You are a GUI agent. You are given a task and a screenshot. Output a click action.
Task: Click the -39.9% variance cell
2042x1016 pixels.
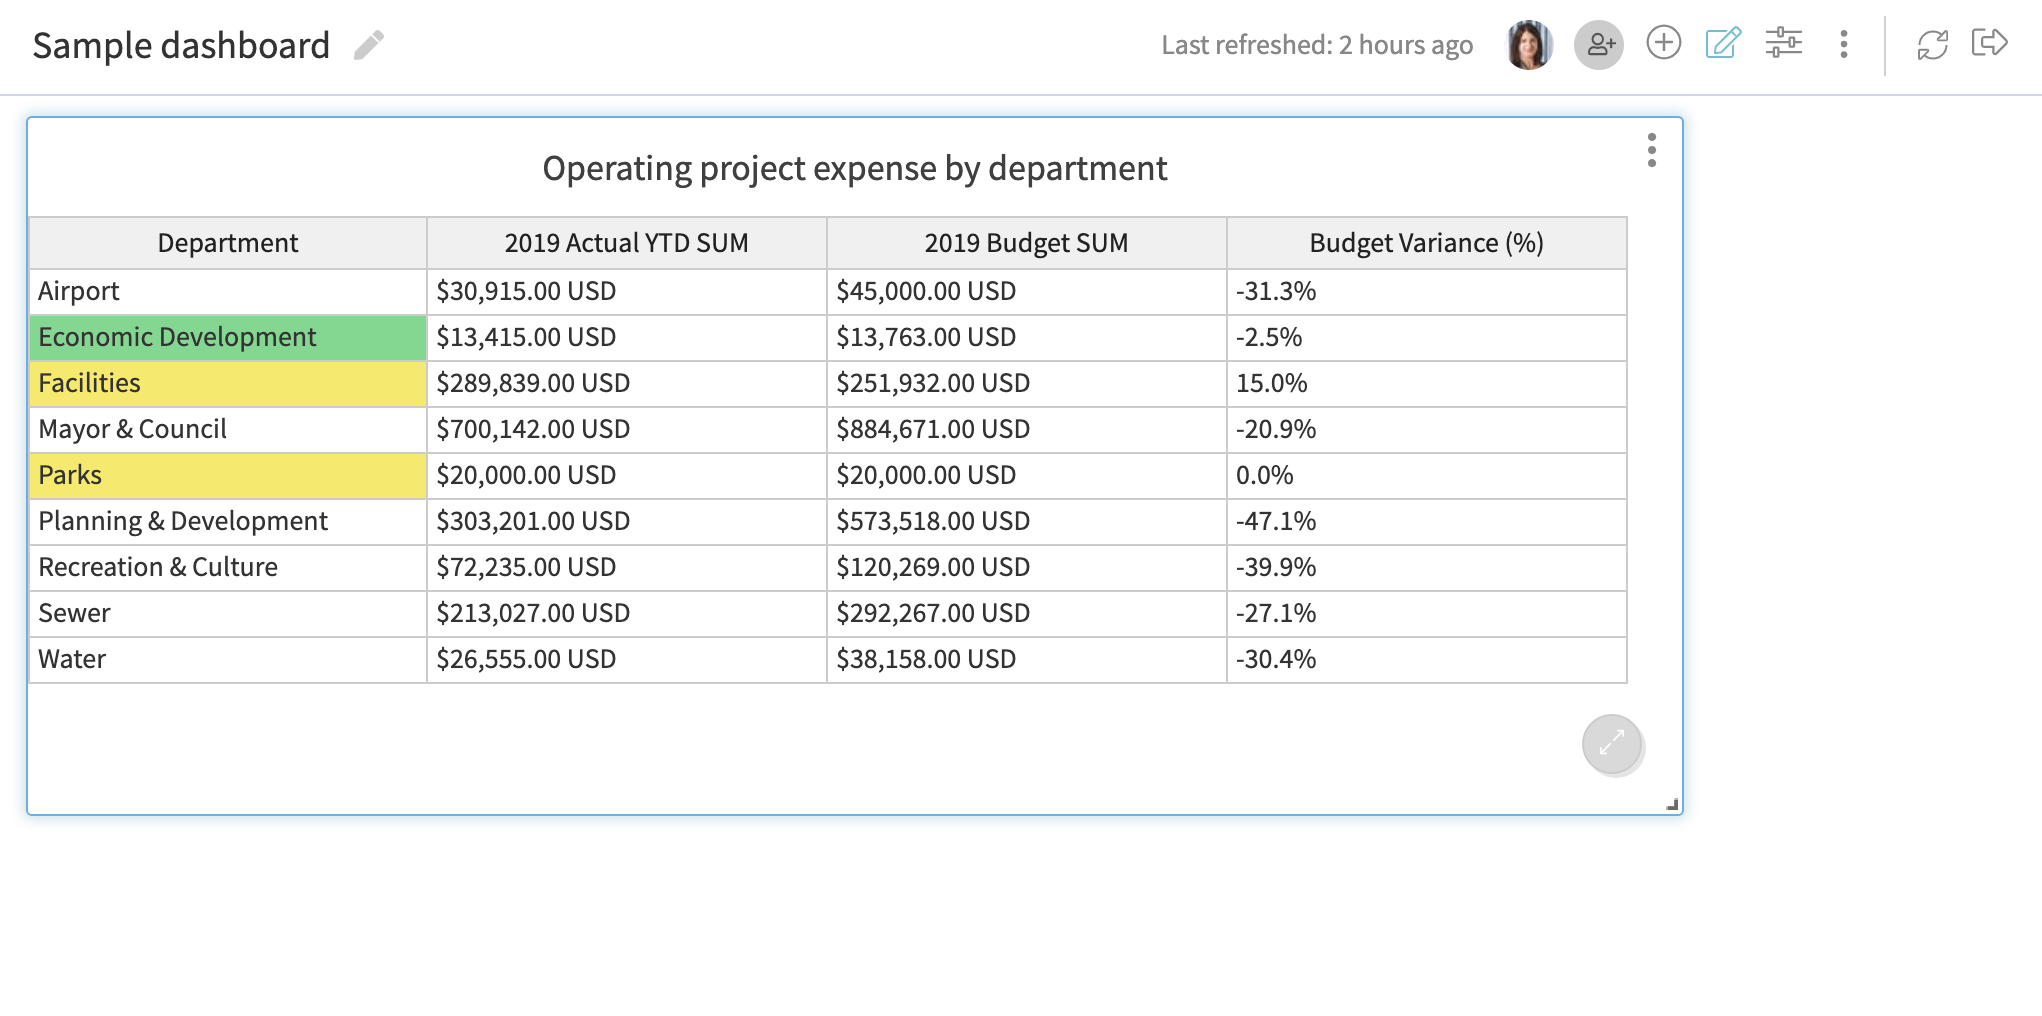1427,567
